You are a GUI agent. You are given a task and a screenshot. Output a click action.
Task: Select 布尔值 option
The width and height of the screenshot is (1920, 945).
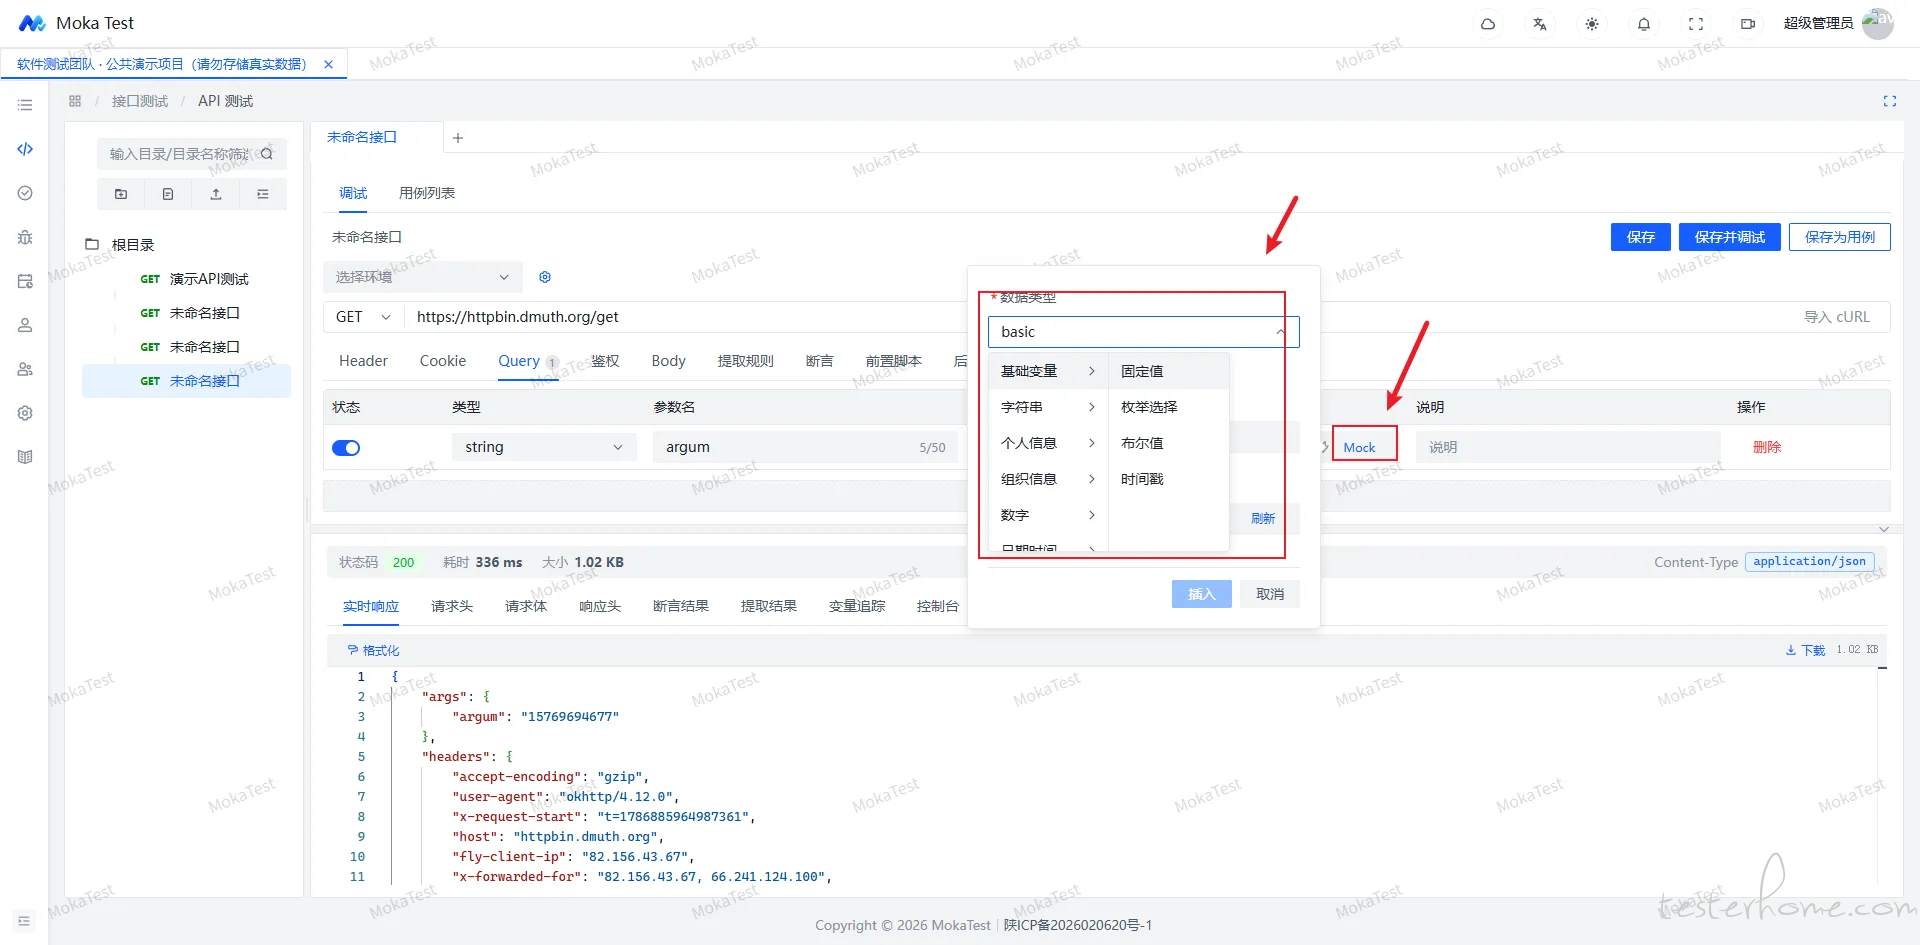1168,443
